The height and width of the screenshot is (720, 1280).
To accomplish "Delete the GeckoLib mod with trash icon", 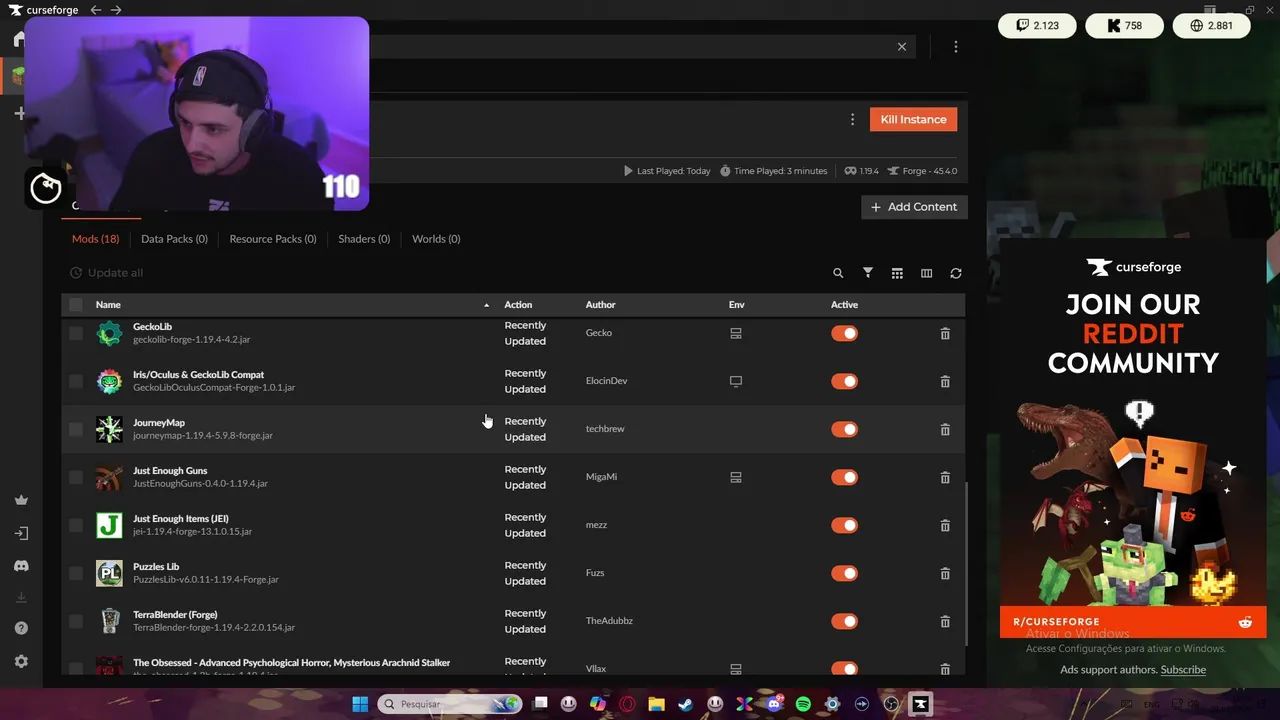I will (x=945, y=333).
